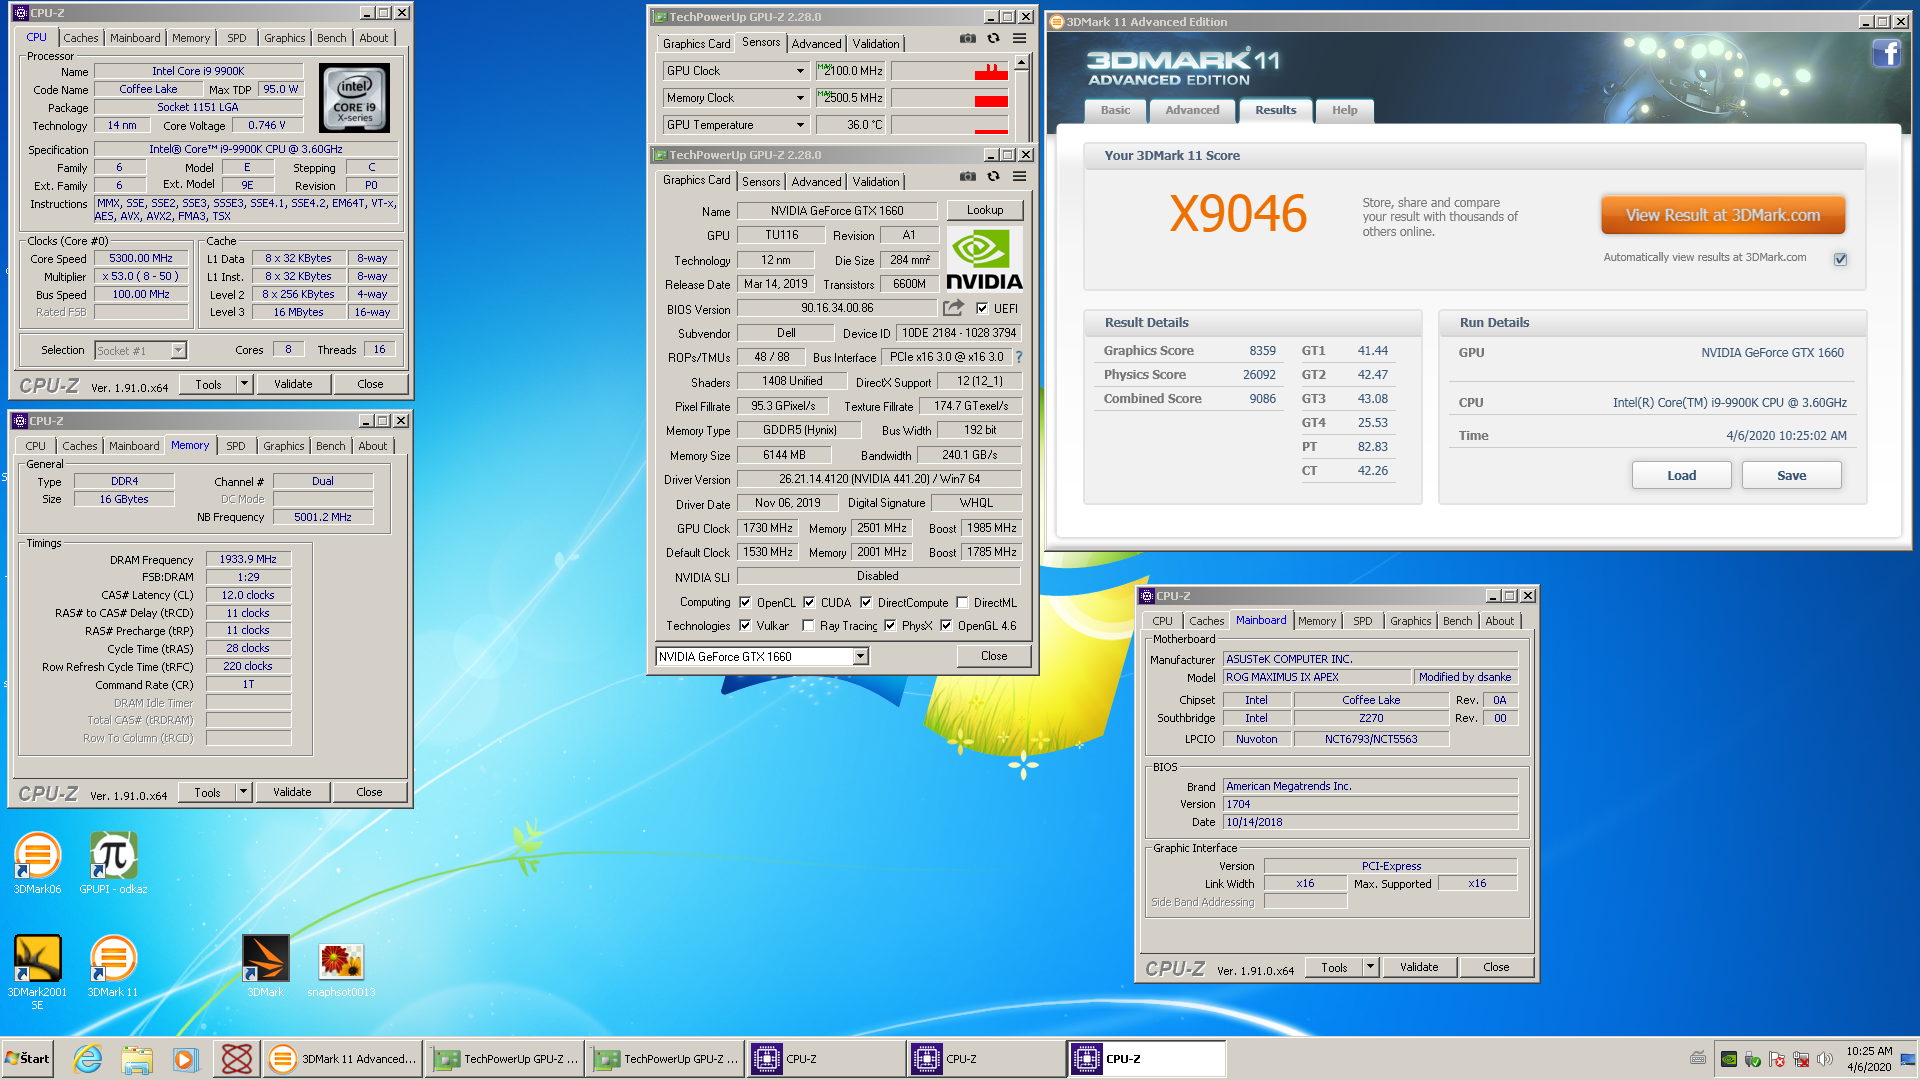Click the Intel Core i9 logo in CPU-Z
The image size is (1920, 1080).
pyautogui.click(x=354, y=97)
